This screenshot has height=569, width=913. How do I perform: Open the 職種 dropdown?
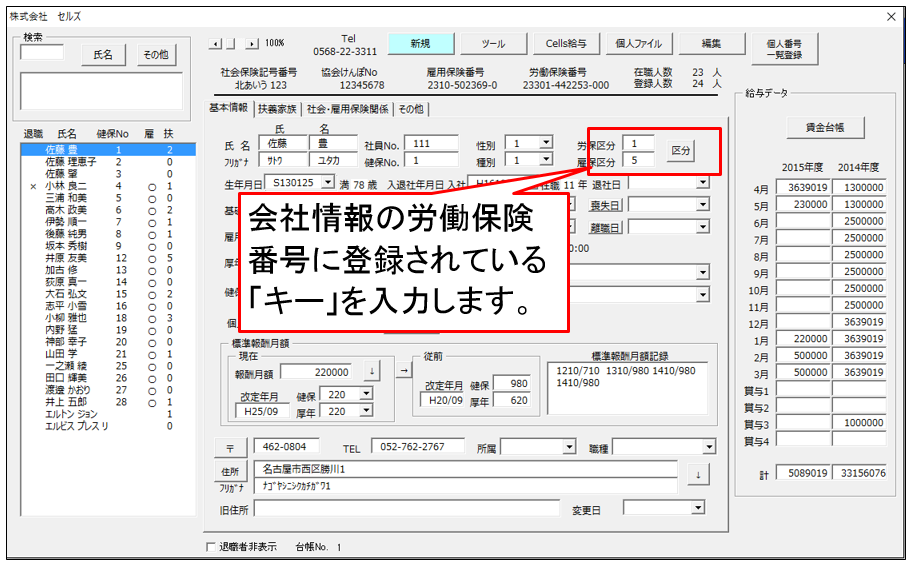[708, 446]
